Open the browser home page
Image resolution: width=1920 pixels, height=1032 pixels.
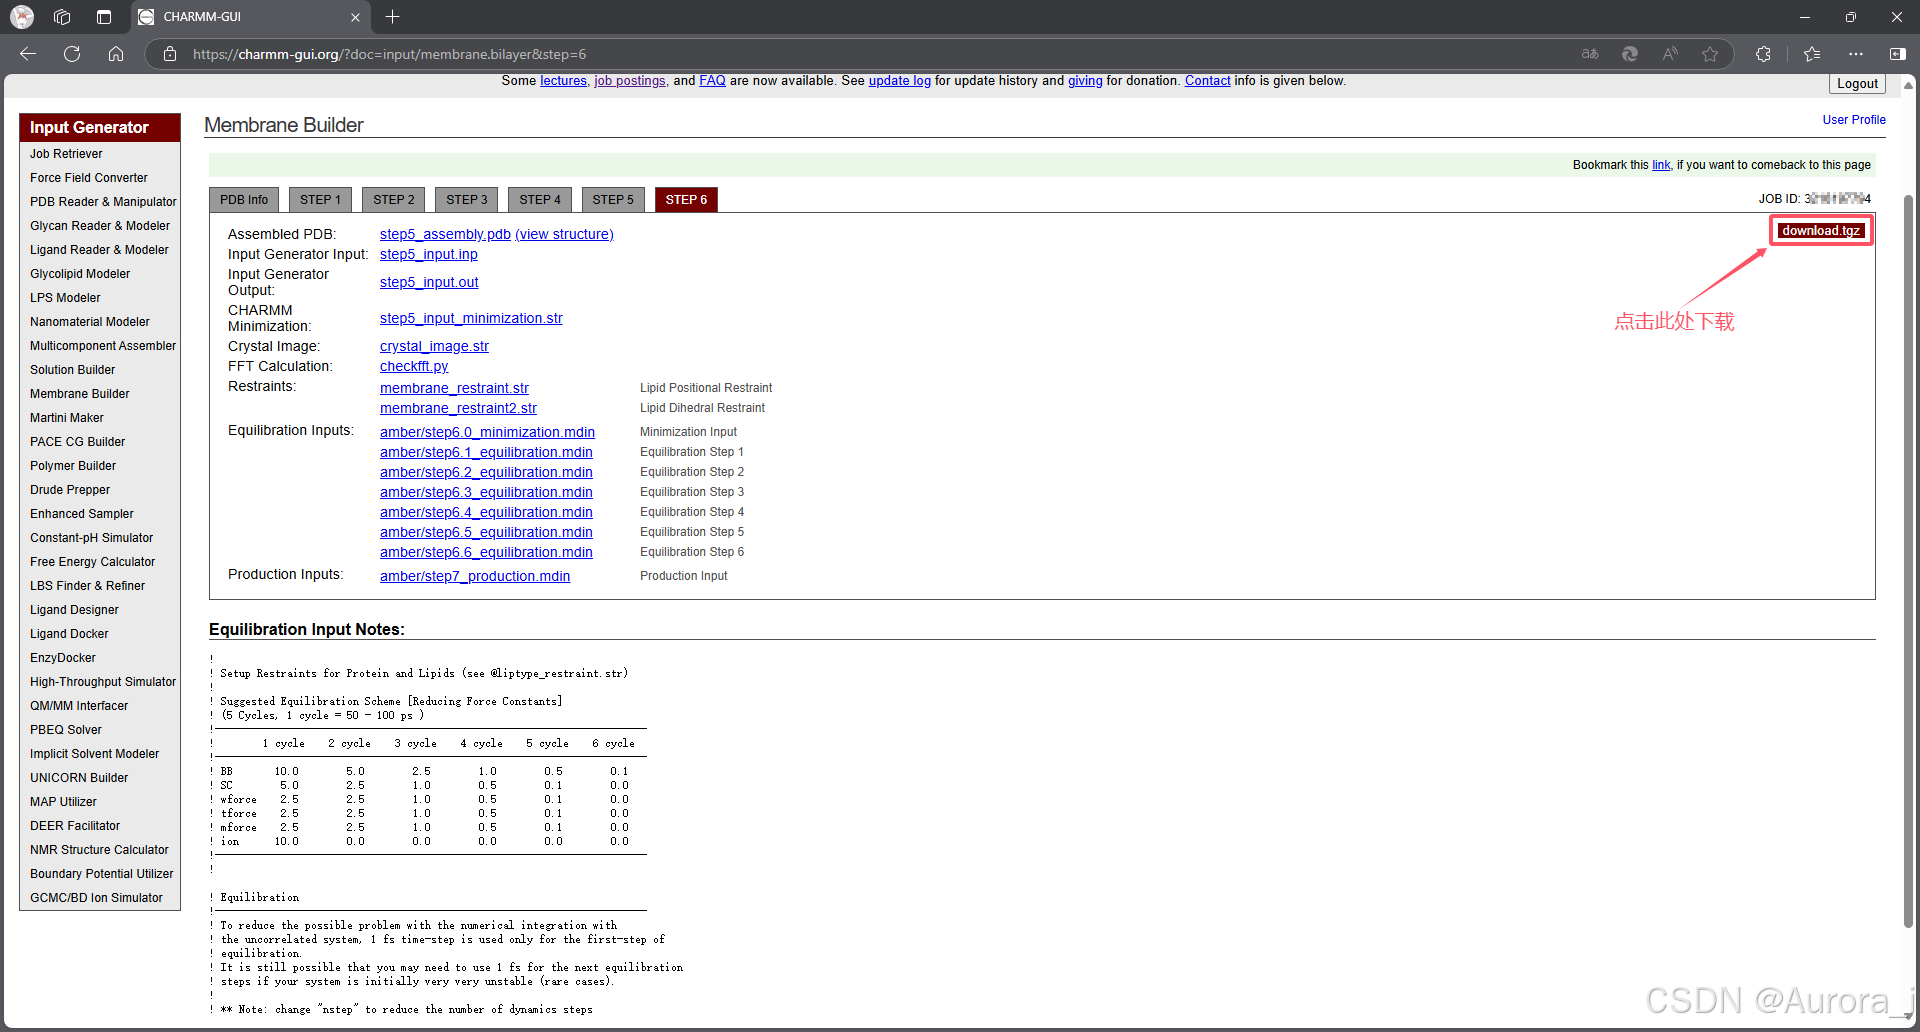(x=116, y=54)
